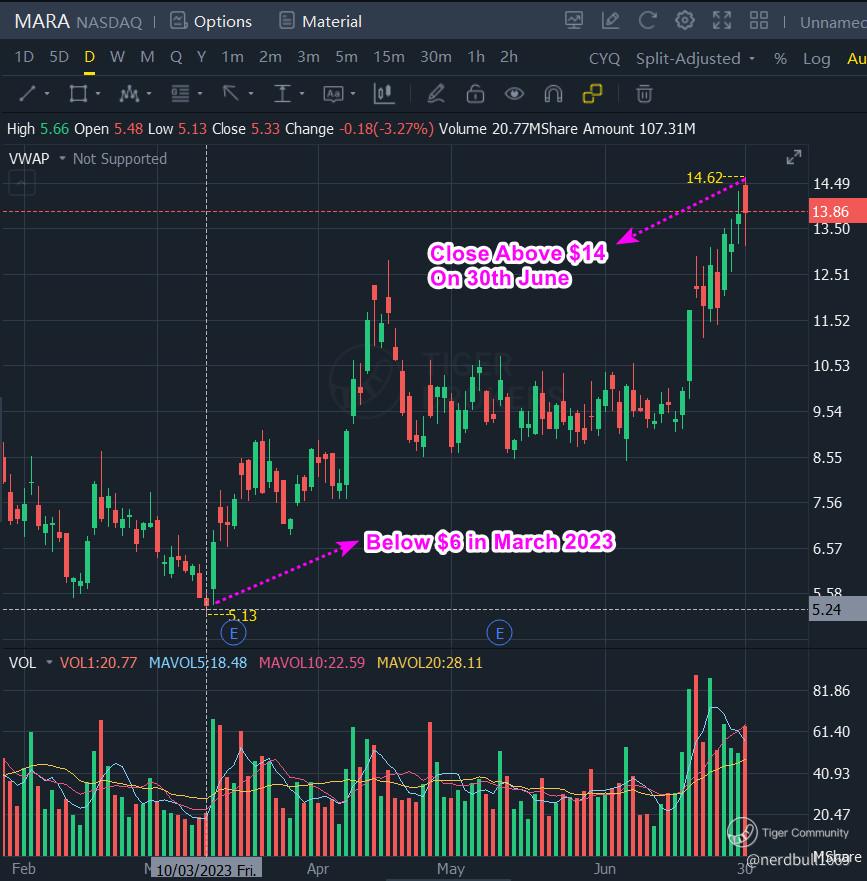Open the Options chain icon
Viewport: 867px width, 881px height.
pos(178,21)
